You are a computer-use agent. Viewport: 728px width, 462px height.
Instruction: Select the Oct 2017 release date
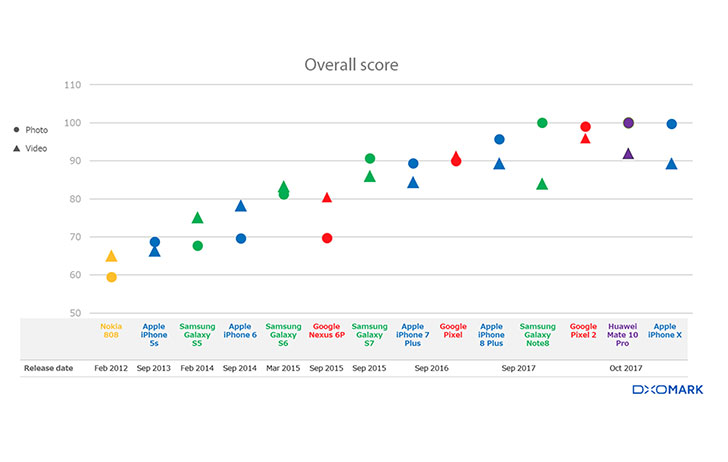coord(626,368)
